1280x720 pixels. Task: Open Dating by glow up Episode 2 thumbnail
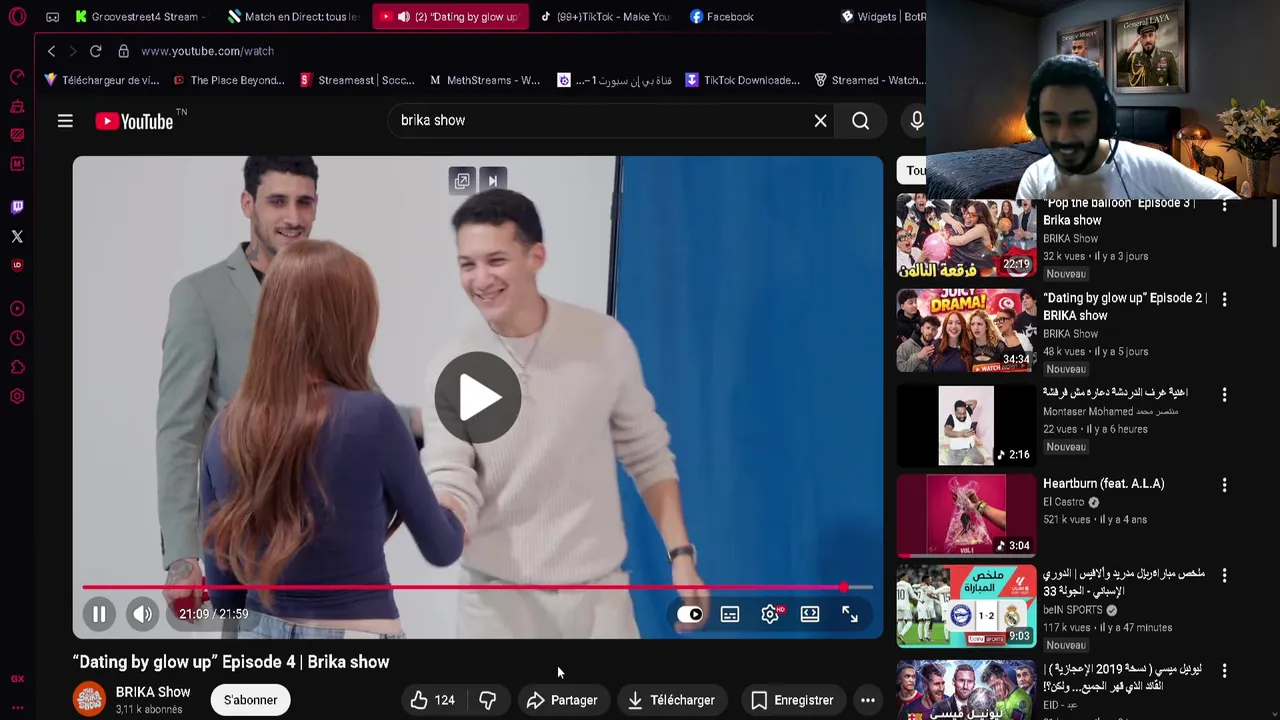tap(966, 331)
